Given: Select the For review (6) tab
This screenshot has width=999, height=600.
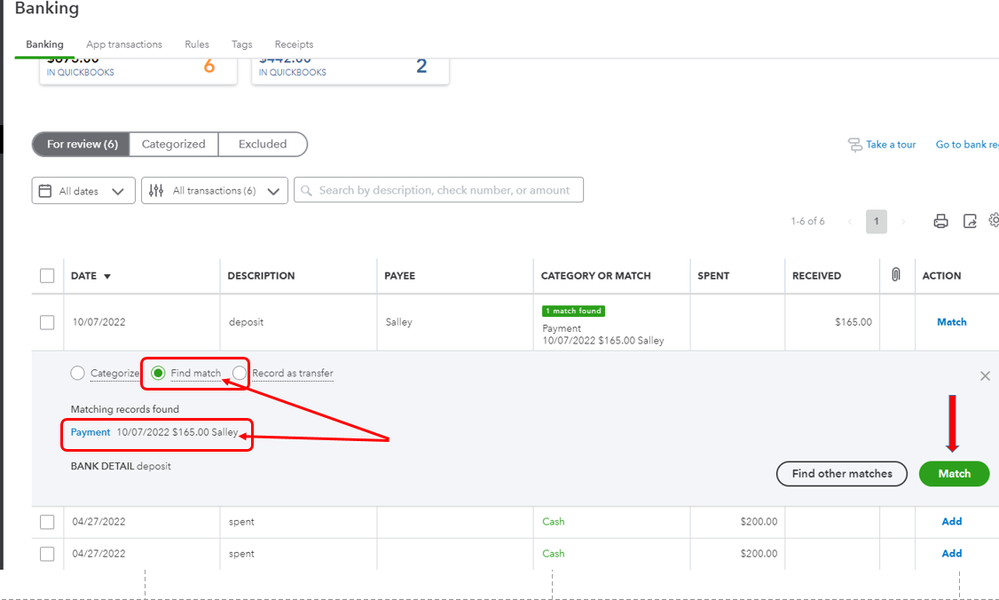Looking at the screenshot, I should (x=82, y=144).
